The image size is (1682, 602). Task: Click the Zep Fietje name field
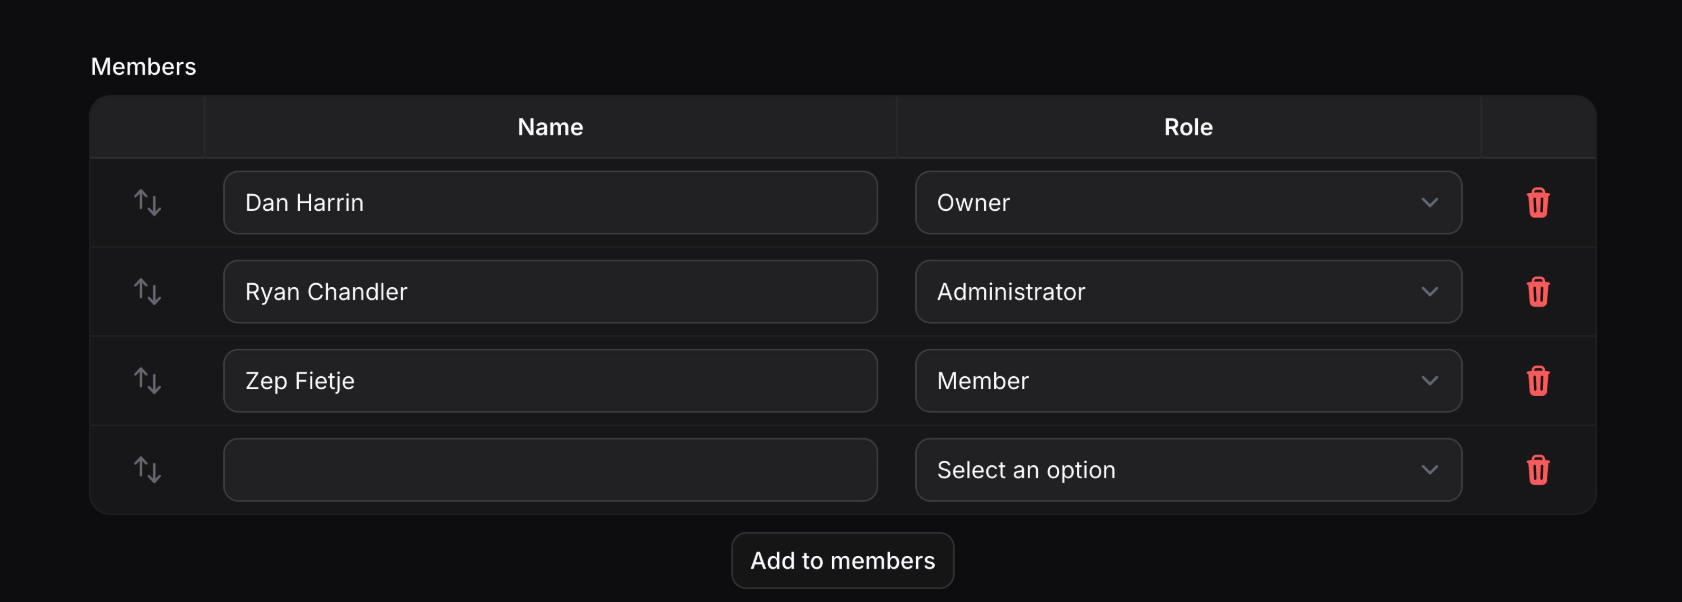(550, 381)
